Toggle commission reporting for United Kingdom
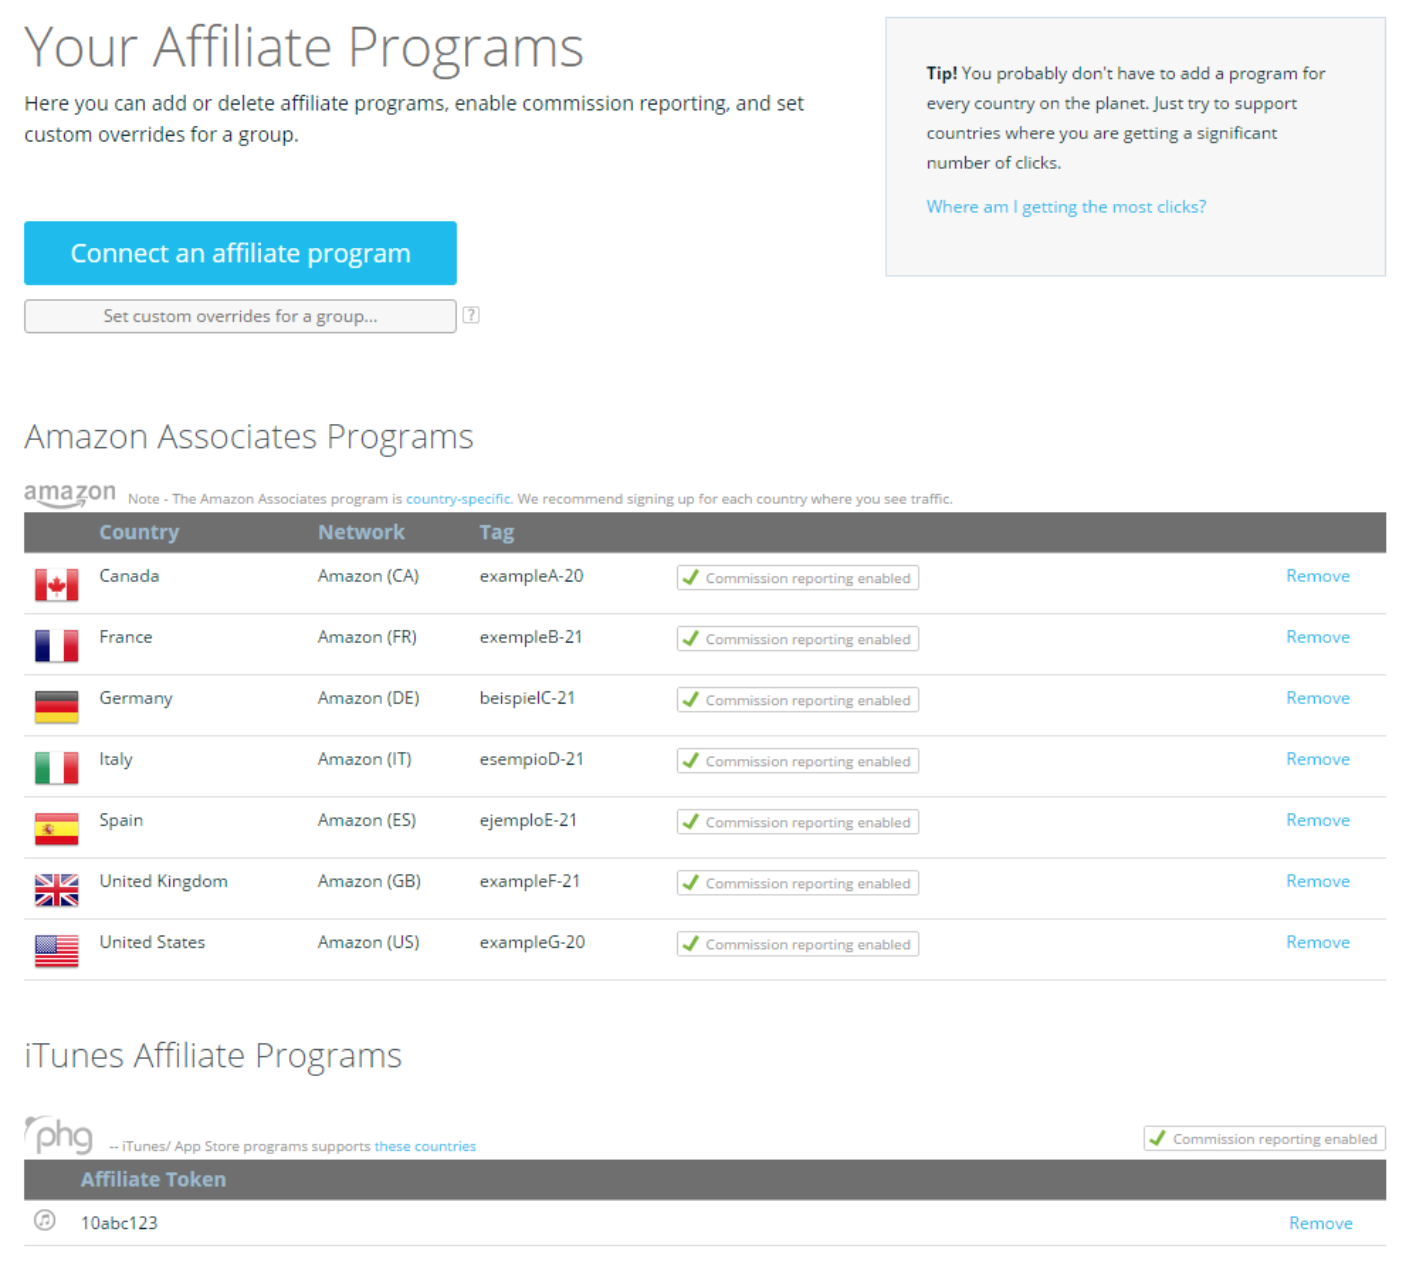 (798, 883)
